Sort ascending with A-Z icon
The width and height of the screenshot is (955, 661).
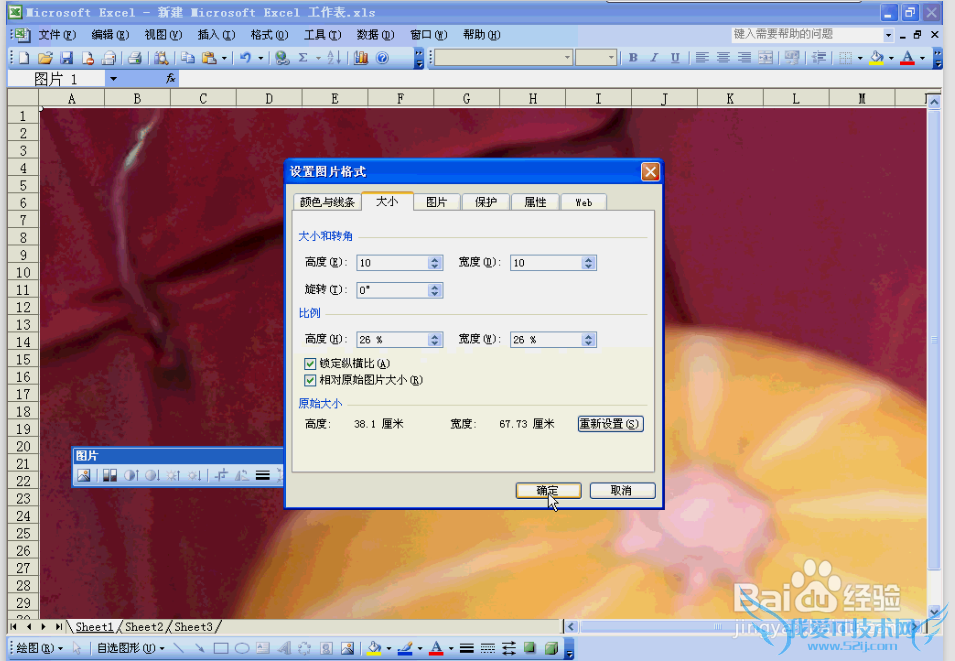[334, 58]
